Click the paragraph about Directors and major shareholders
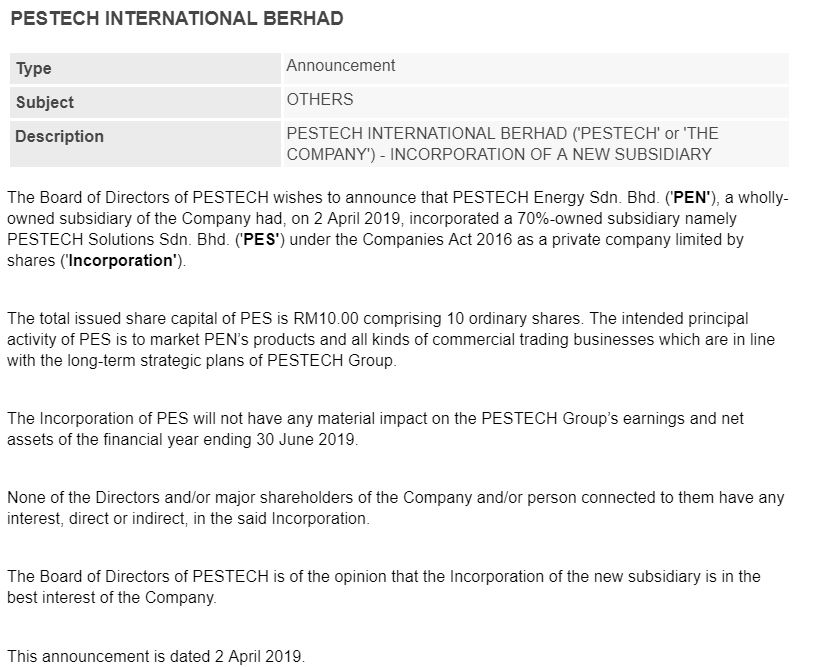Viewport: 816px width, 667px height. point(396,508)
